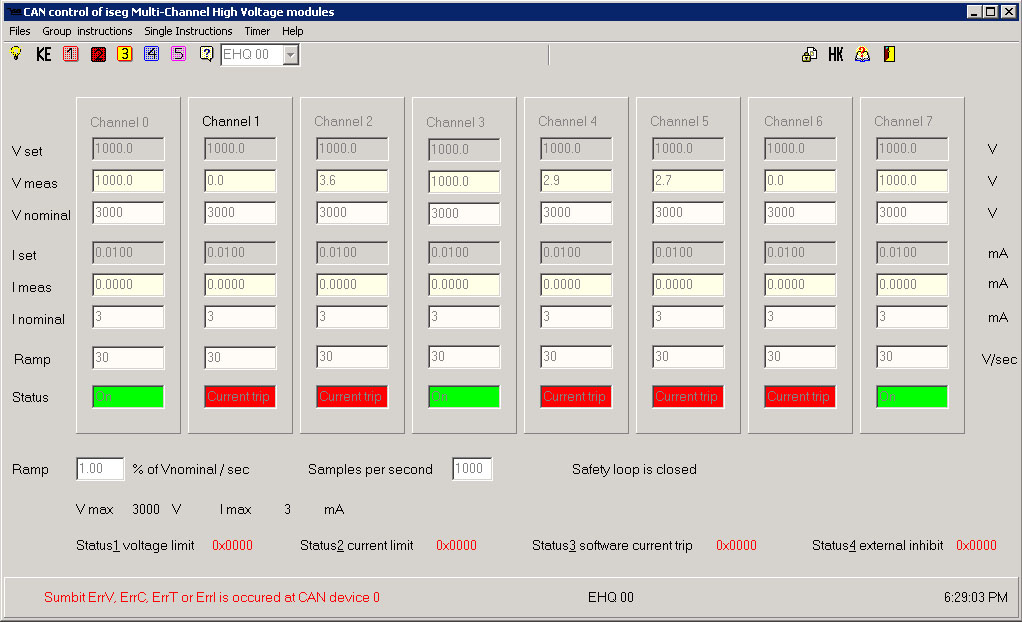Screen dimensions: 1022x622
Task: Select the dark red number 2 toolbar icon
Action: click(x=98, y=54)
